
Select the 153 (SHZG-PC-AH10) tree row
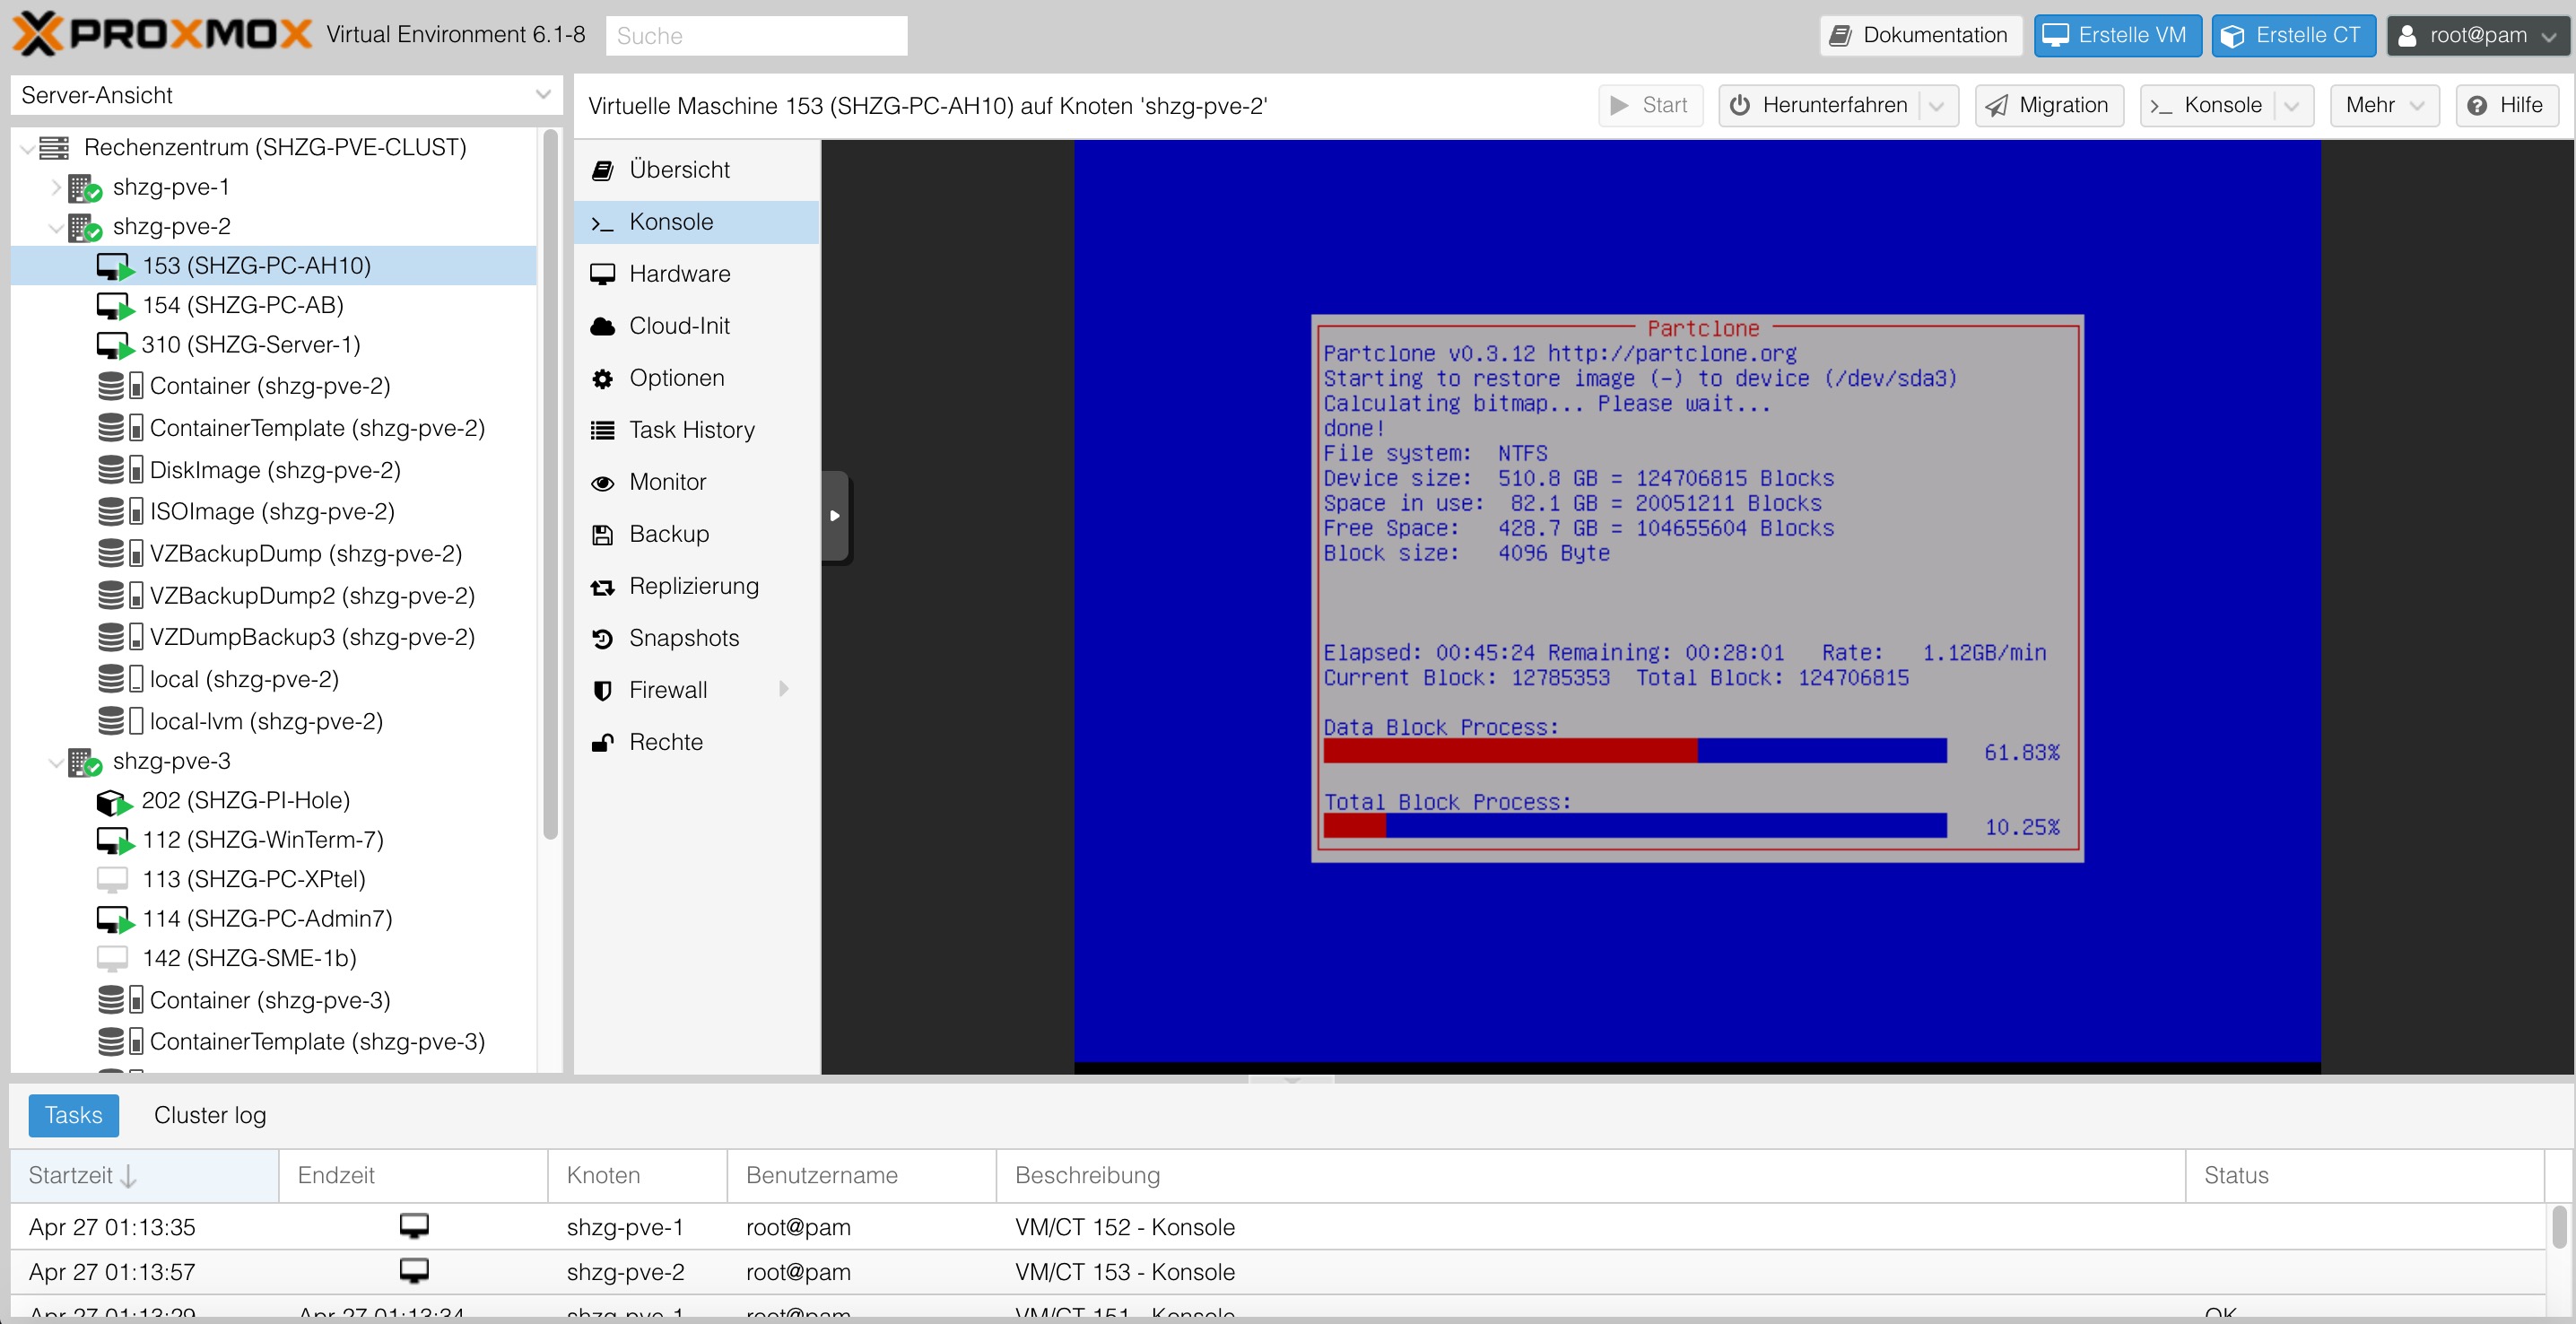274,266
